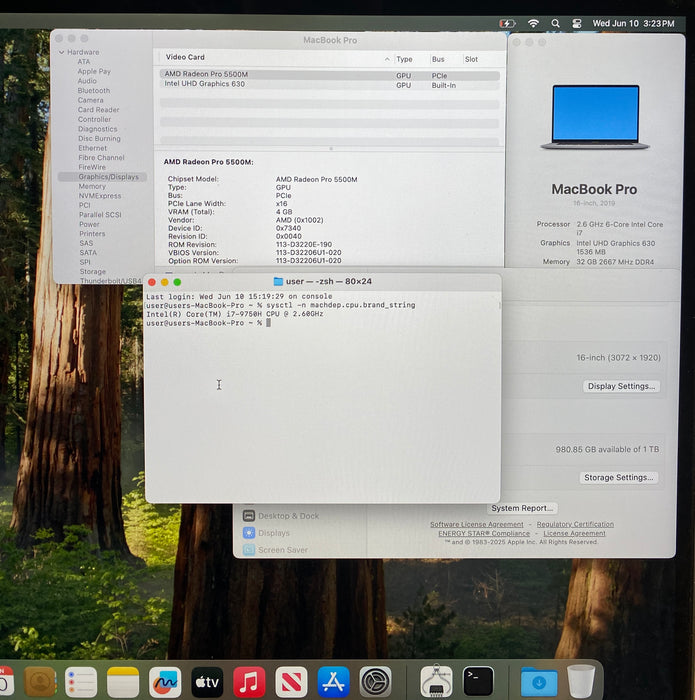Select Disc Burning in the sidebar
Viewport: 695px width, 700px height.
point(100,138)
